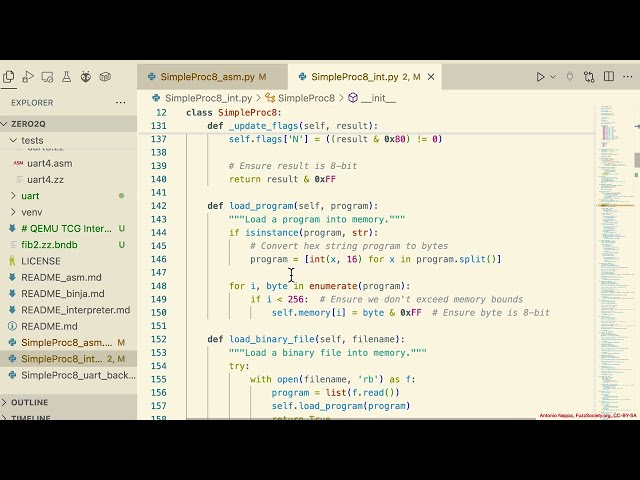Click 'self.load_program(program)' on line 157
The width and height of the screenshot is (640, 480).
pos(341,406)
